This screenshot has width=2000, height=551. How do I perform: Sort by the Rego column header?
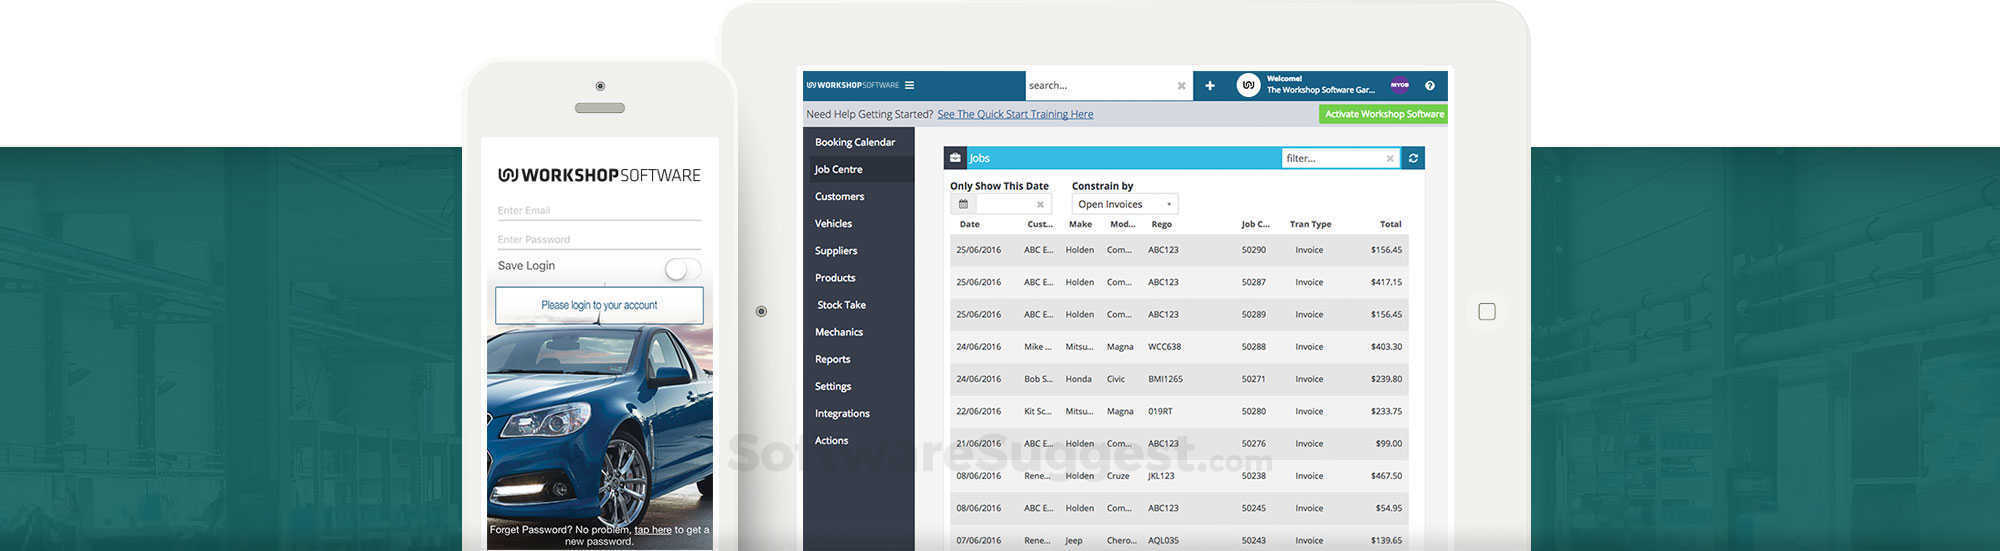tap(1161, 224)
